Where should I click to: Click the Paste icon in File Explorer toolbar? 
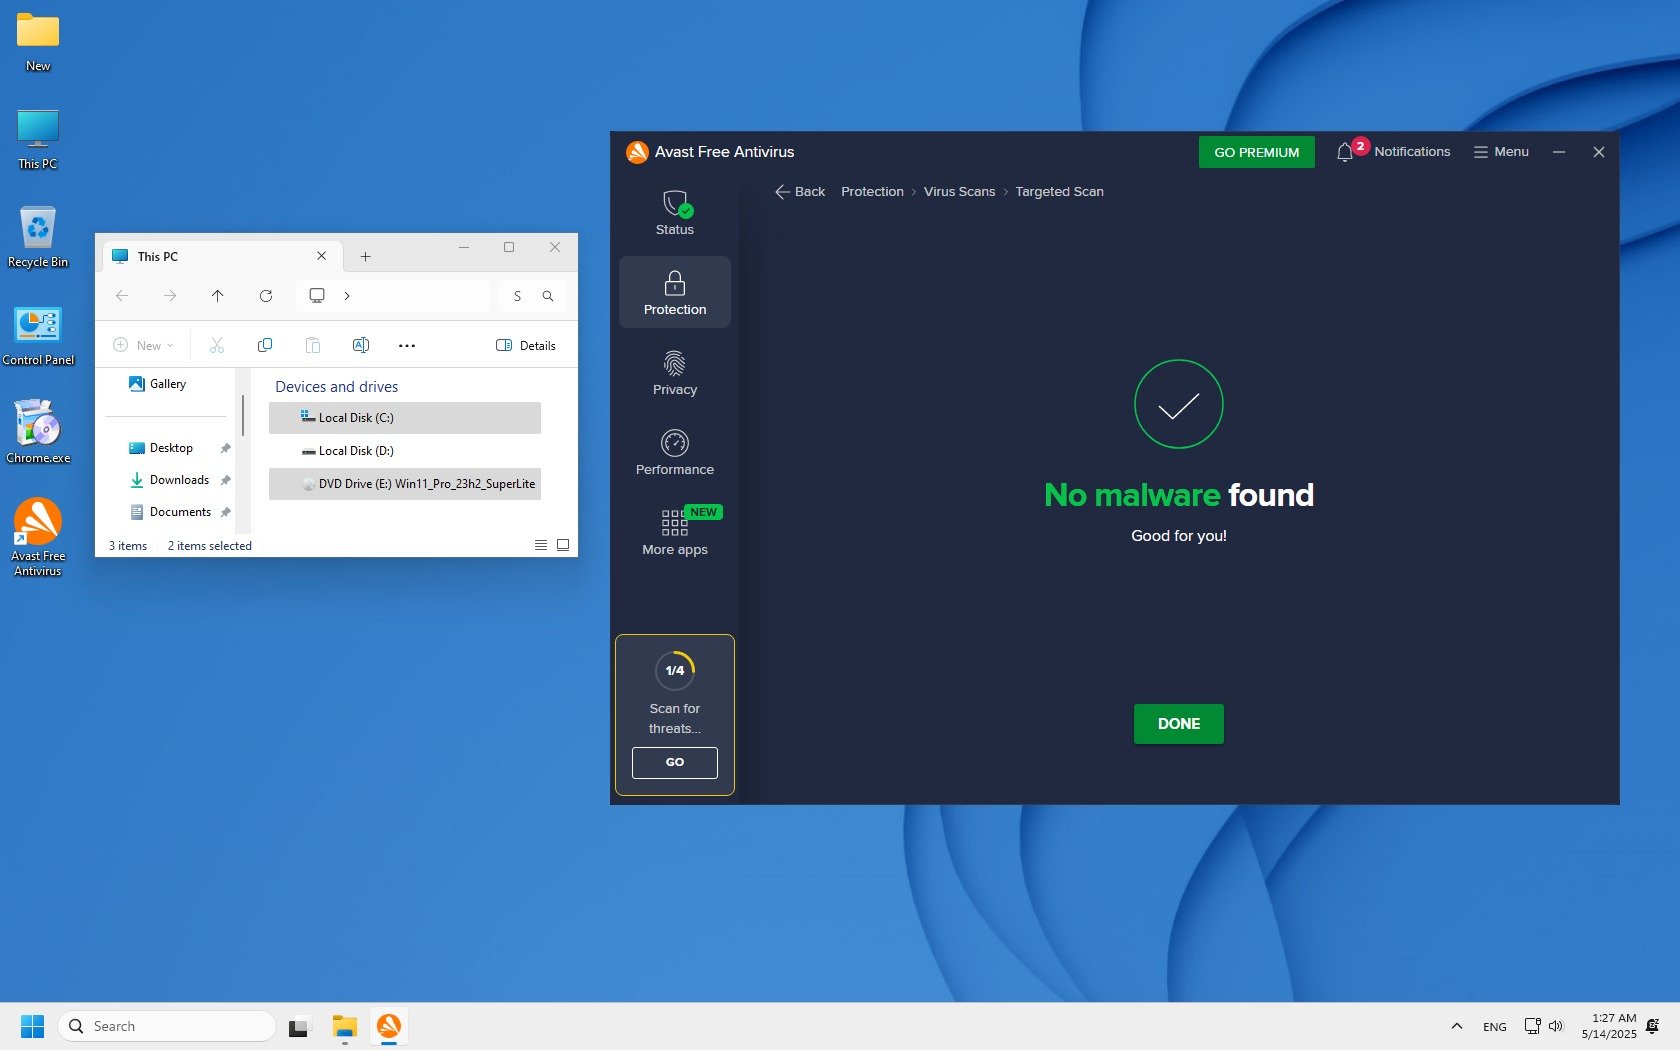(313, 346)
